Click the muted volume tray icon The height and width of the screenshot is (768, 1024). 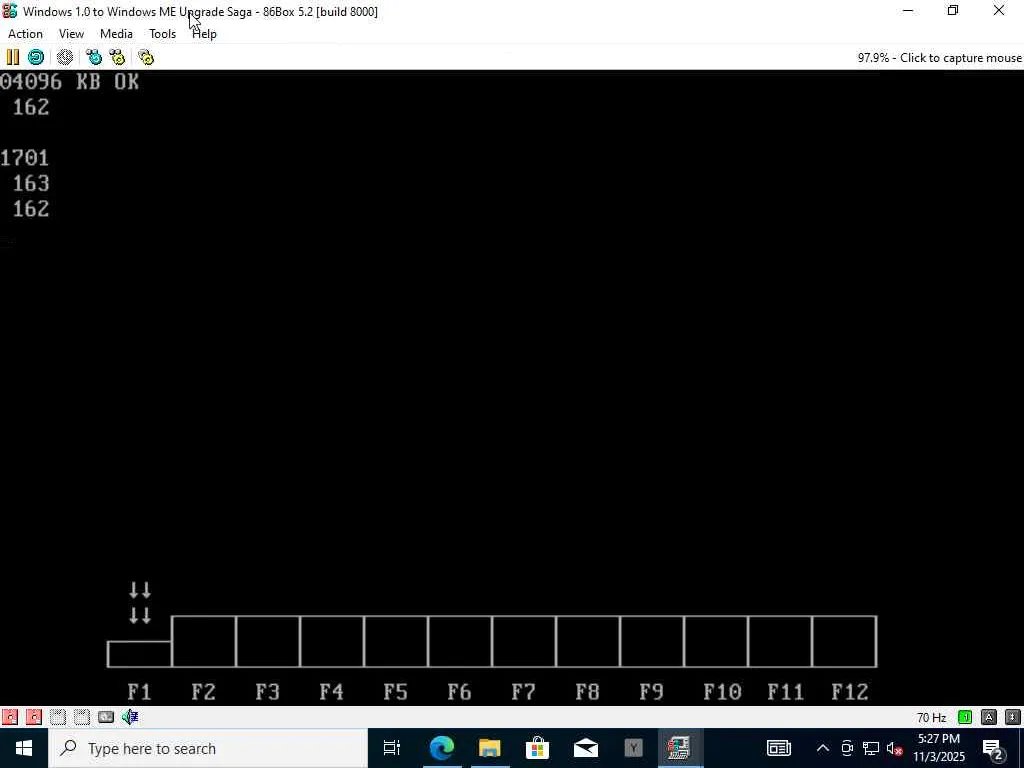(895, 748)
